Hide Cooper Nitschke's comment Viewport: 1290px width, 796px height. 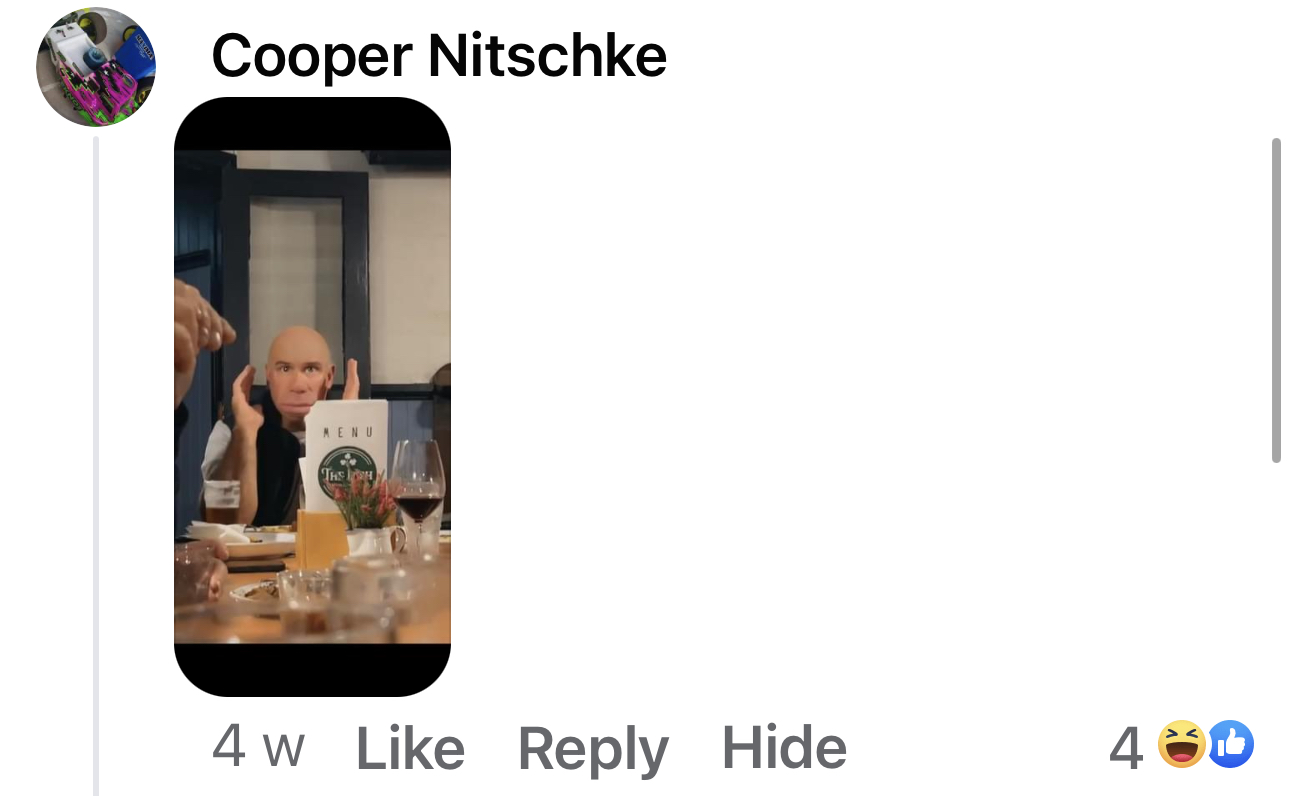coord(784,748)
